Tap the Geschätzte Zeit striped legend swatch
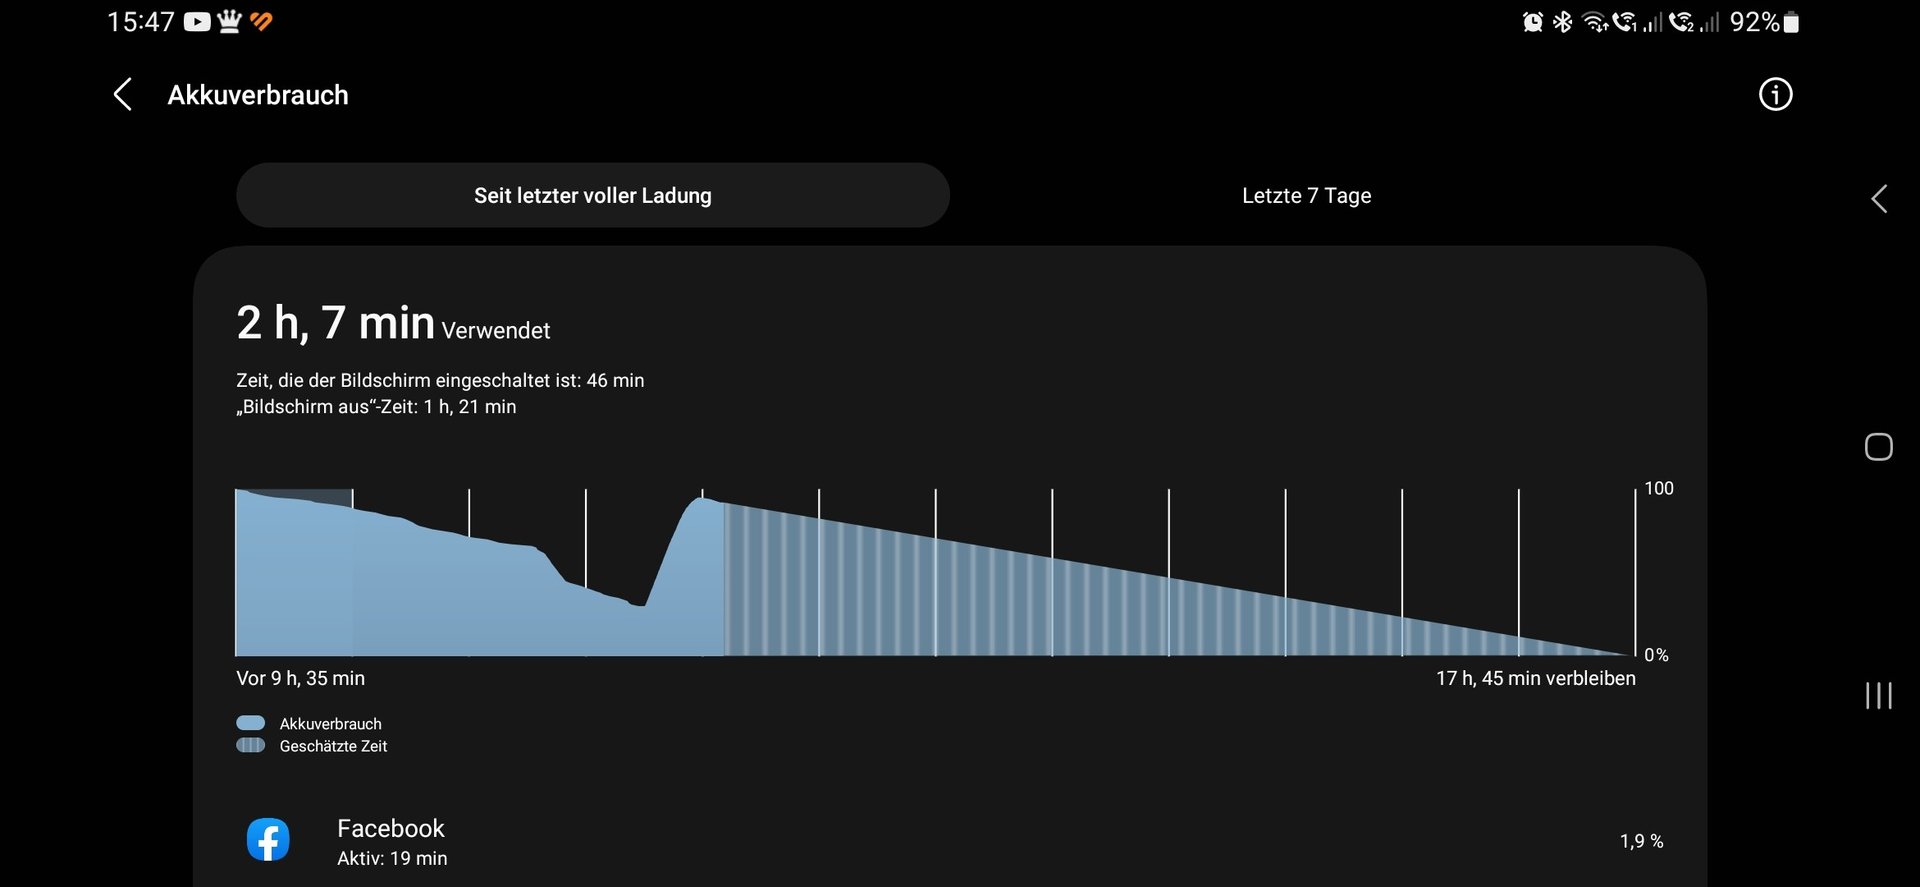The image size is (1920, 887). point(250,746)
